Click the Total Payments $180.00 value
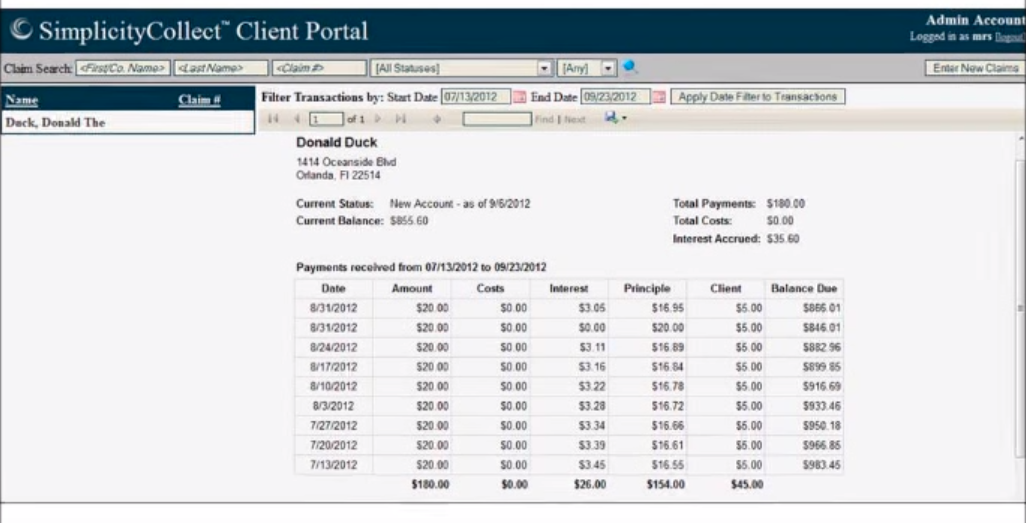This screenshot has width=1026, height=523. point(786,204)
